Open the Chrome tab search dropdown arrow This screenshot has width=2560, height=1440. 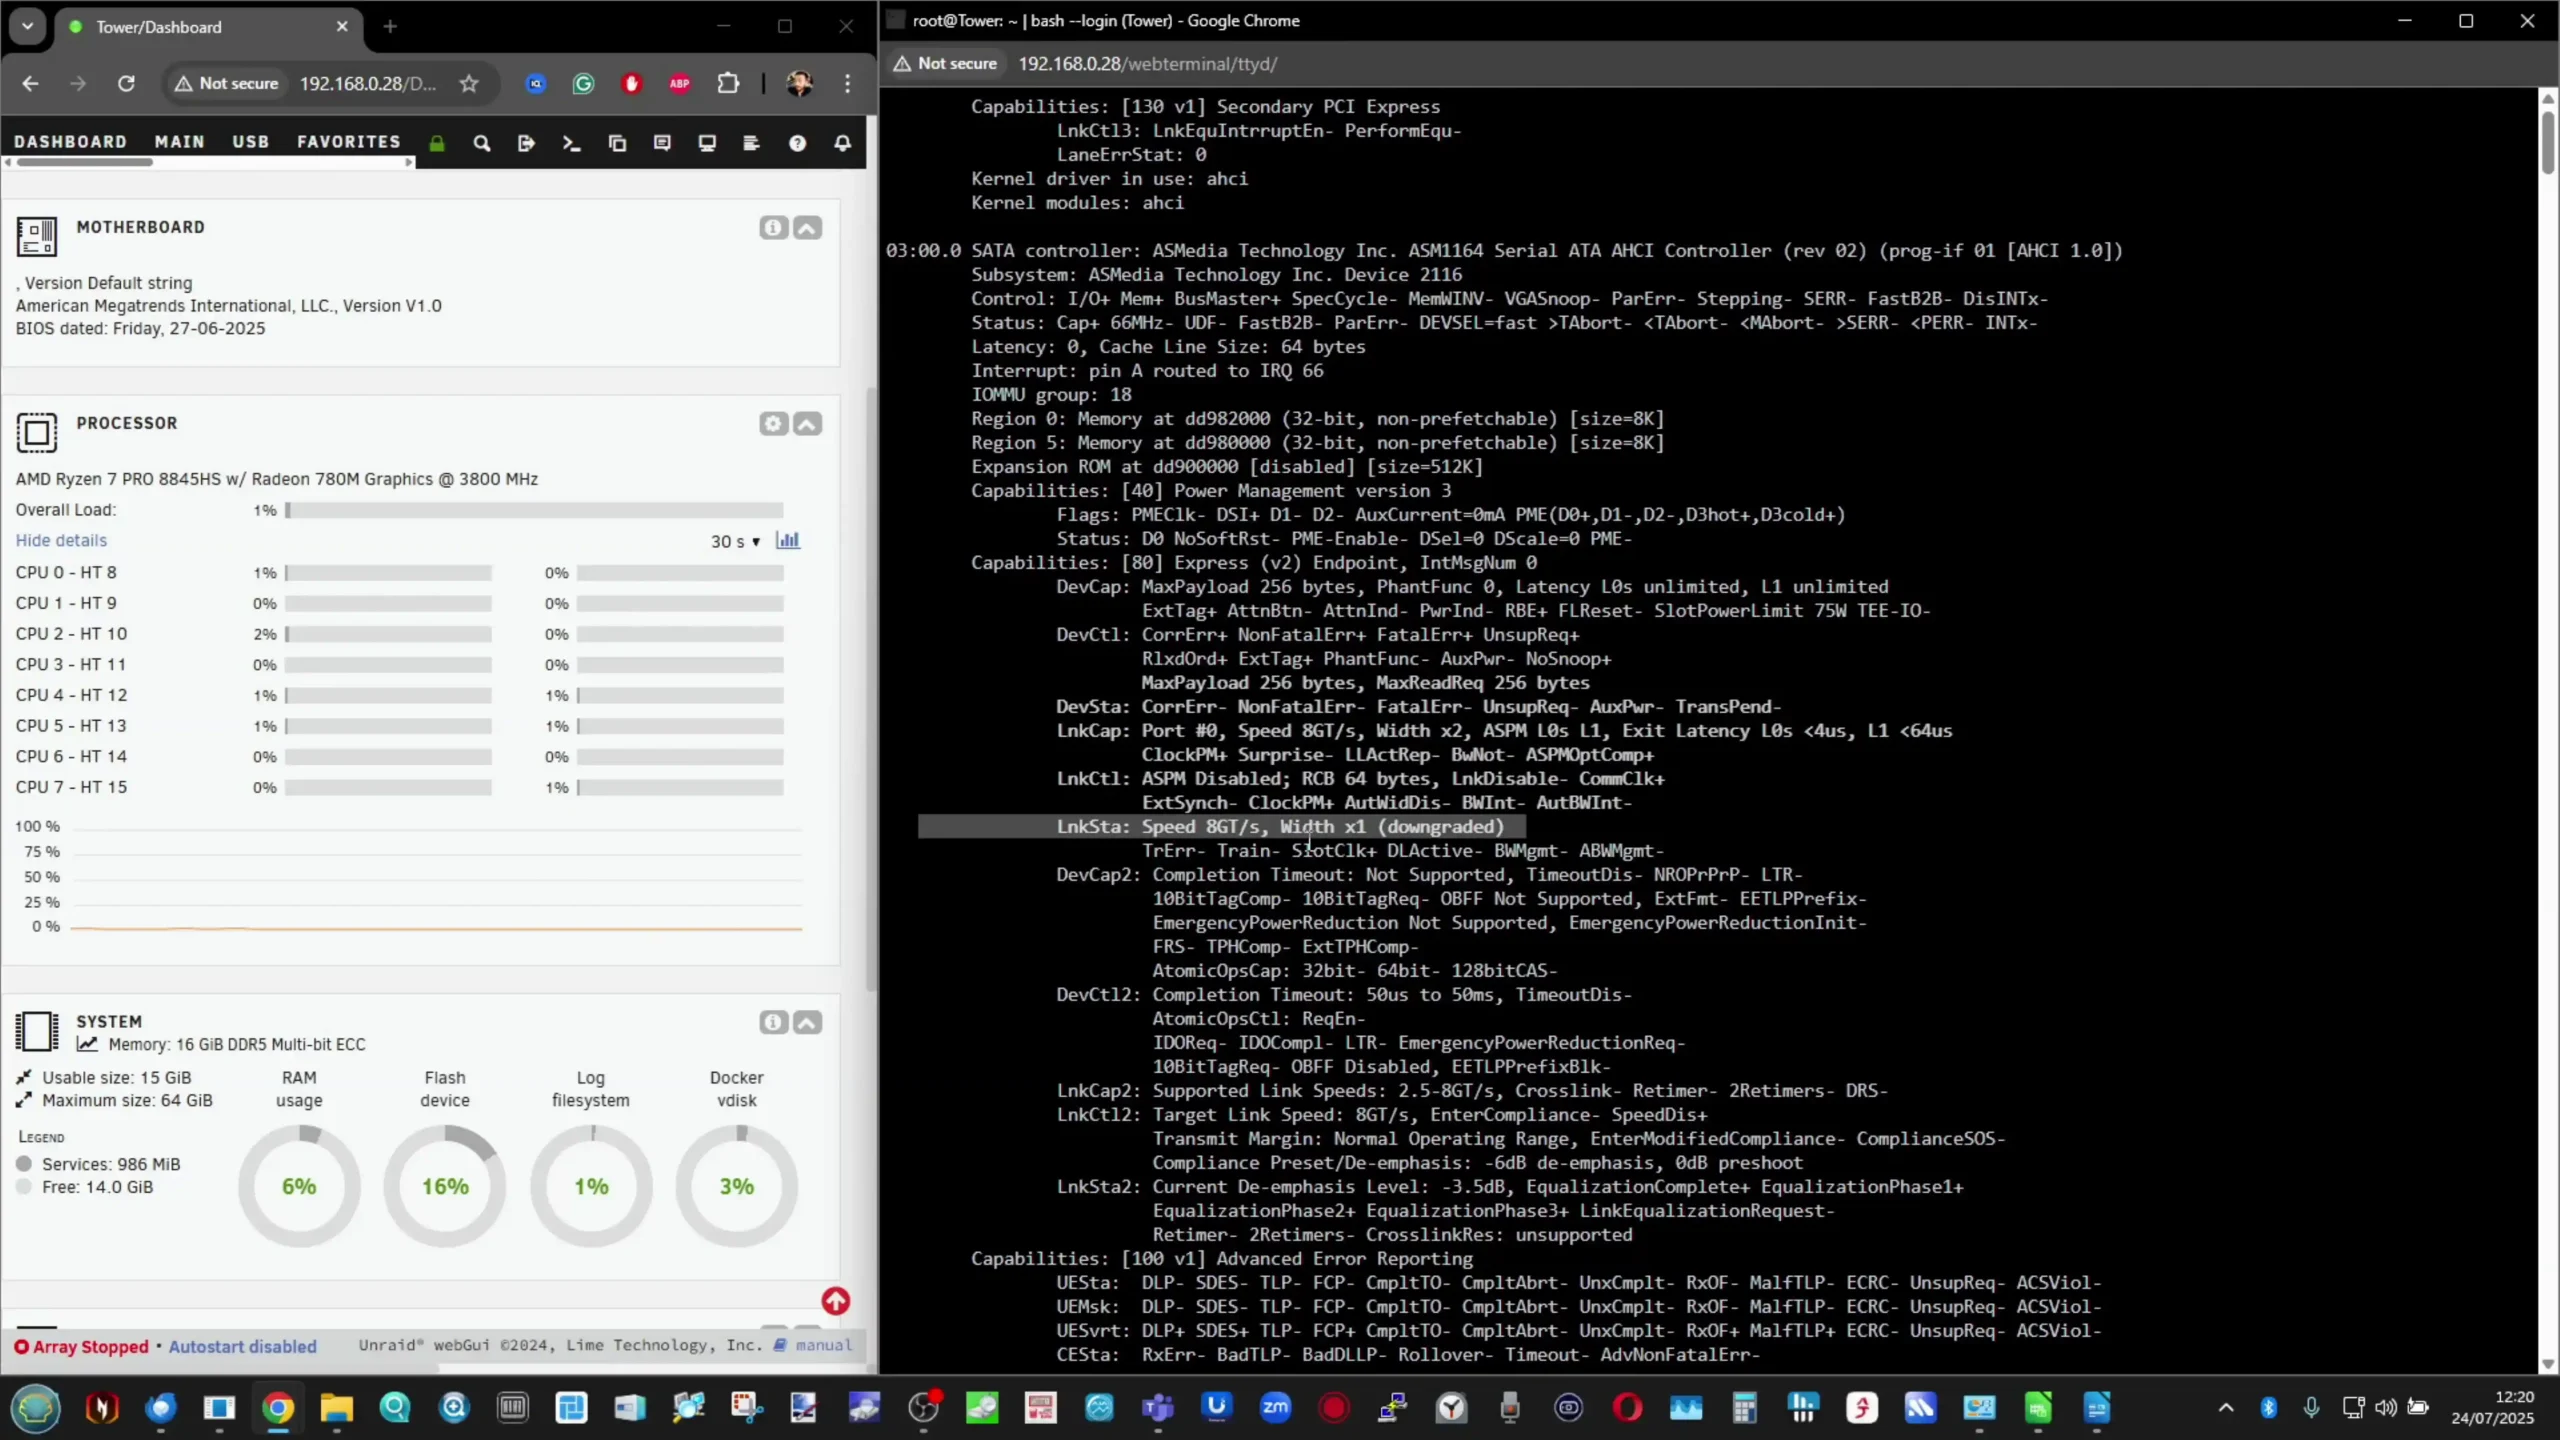coord(27,27)
